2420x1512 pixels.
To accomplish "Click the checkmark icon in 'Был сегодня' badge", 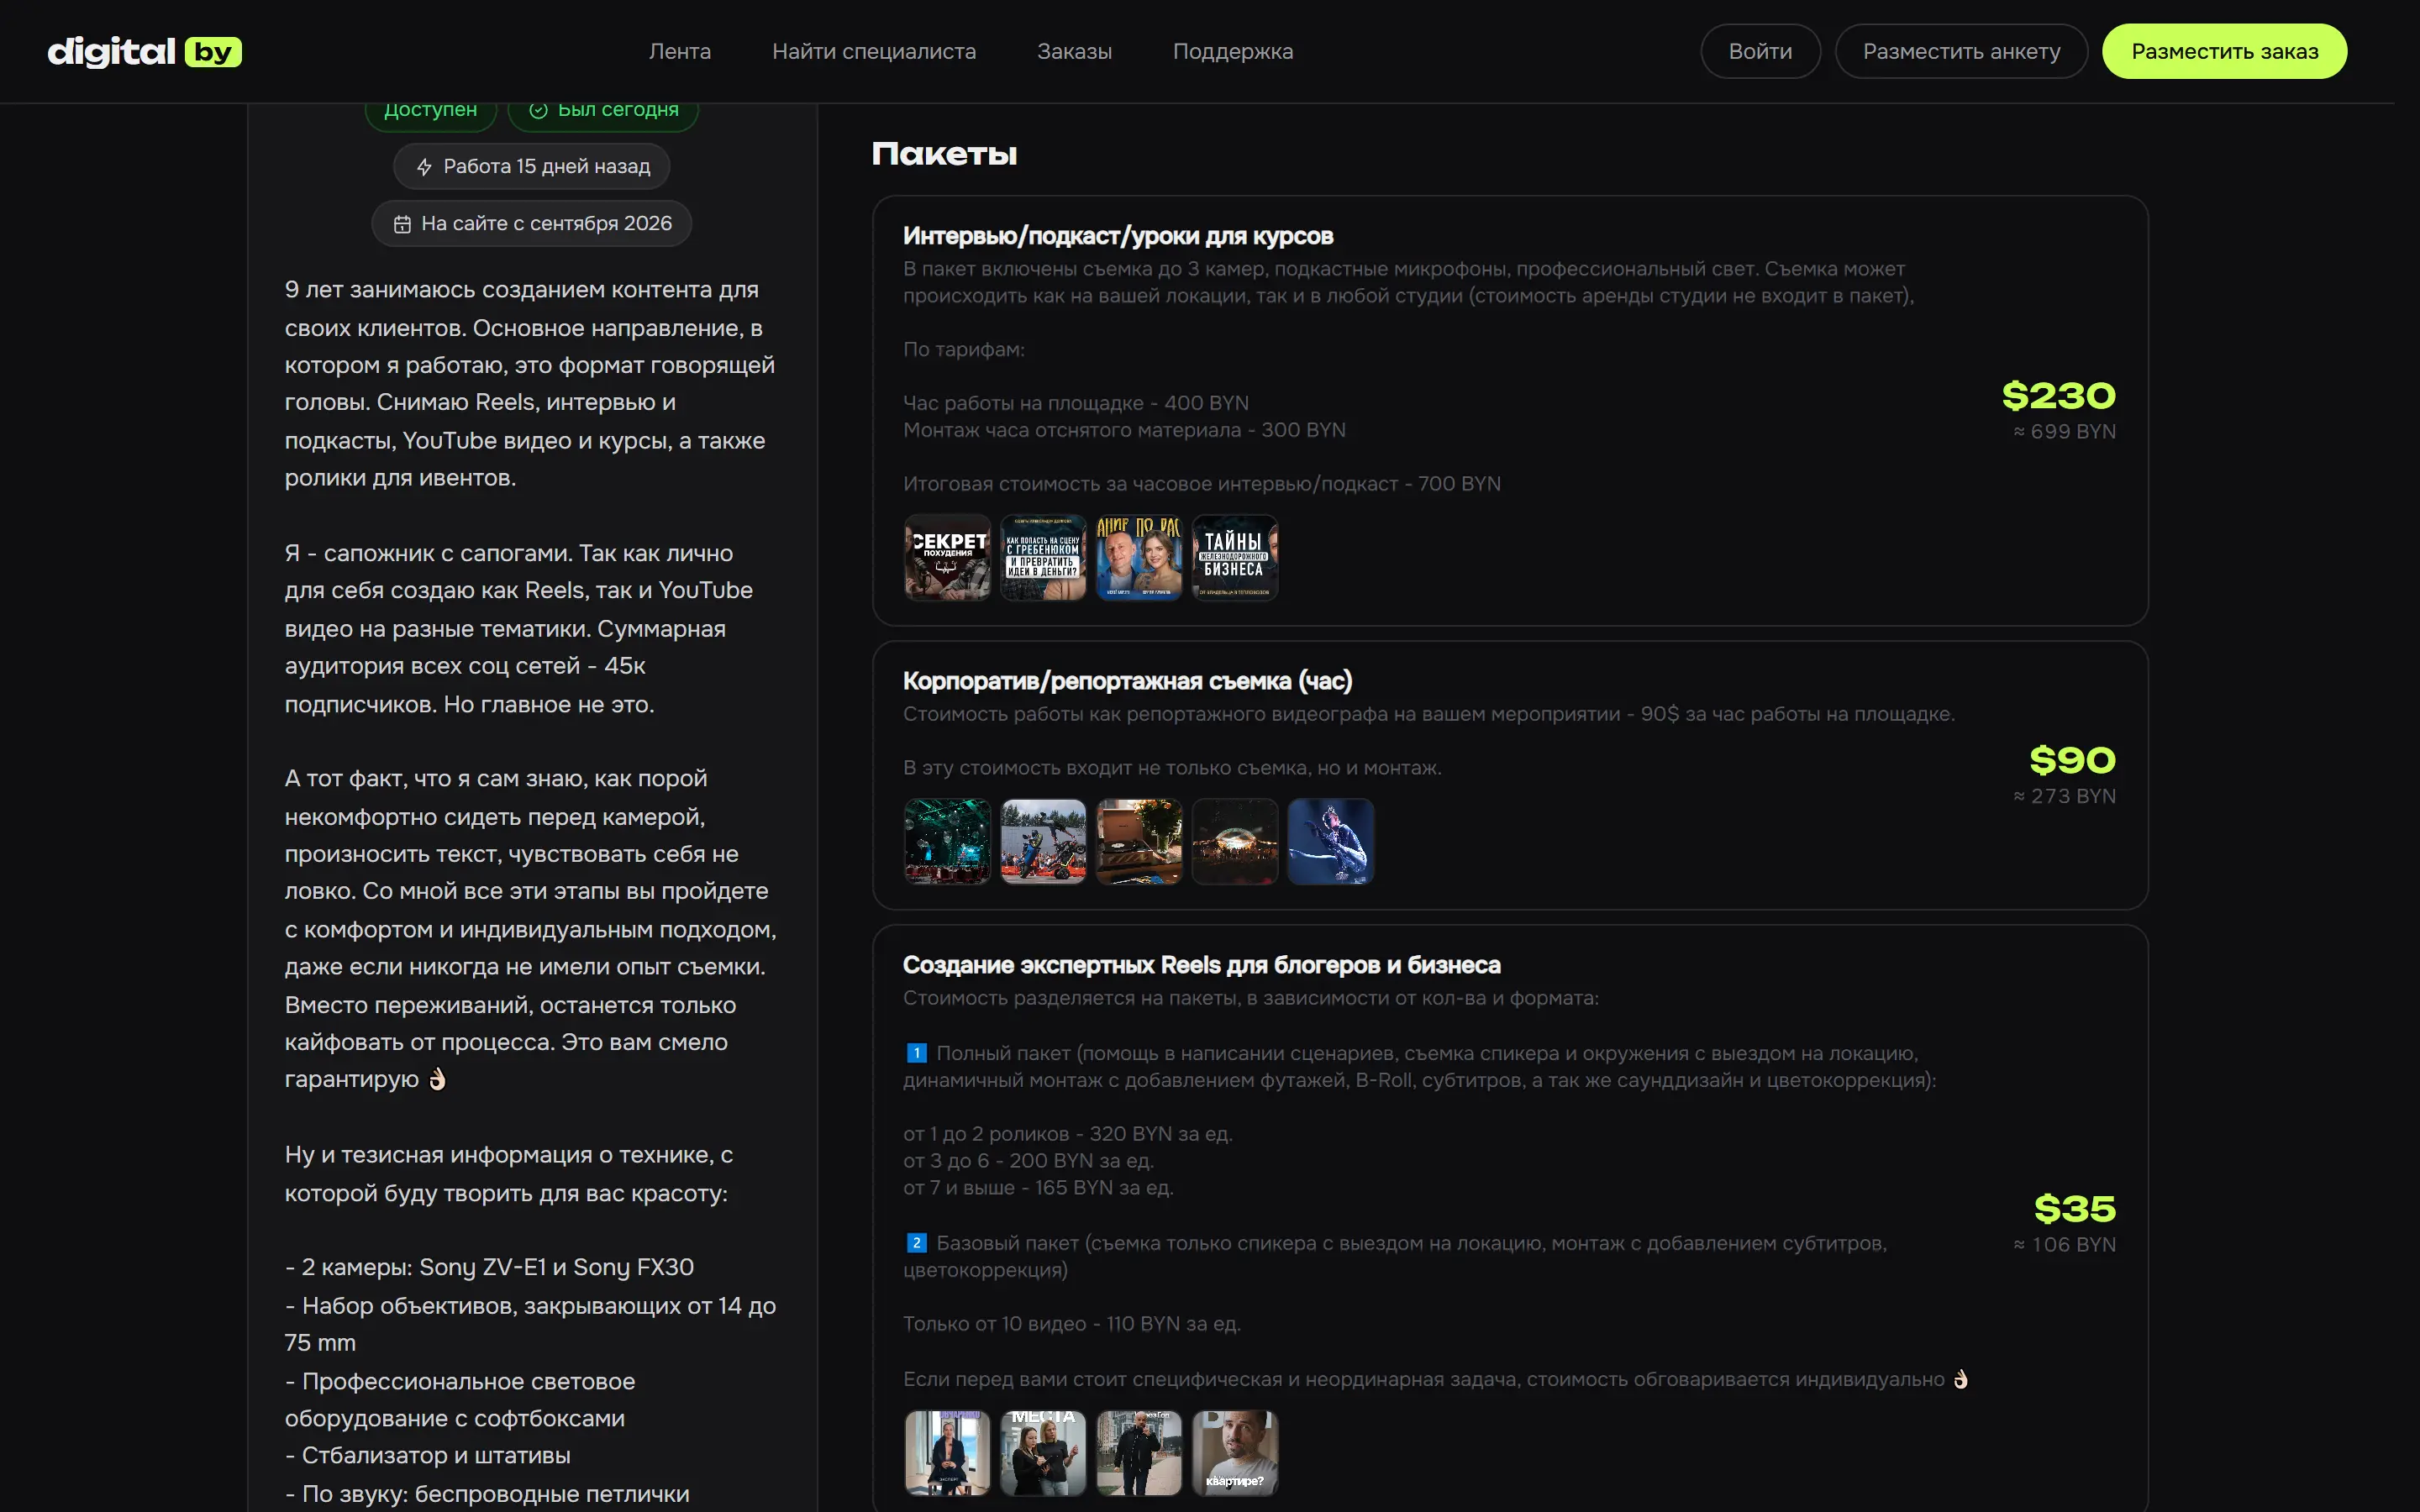I will [x=538, y=110].
